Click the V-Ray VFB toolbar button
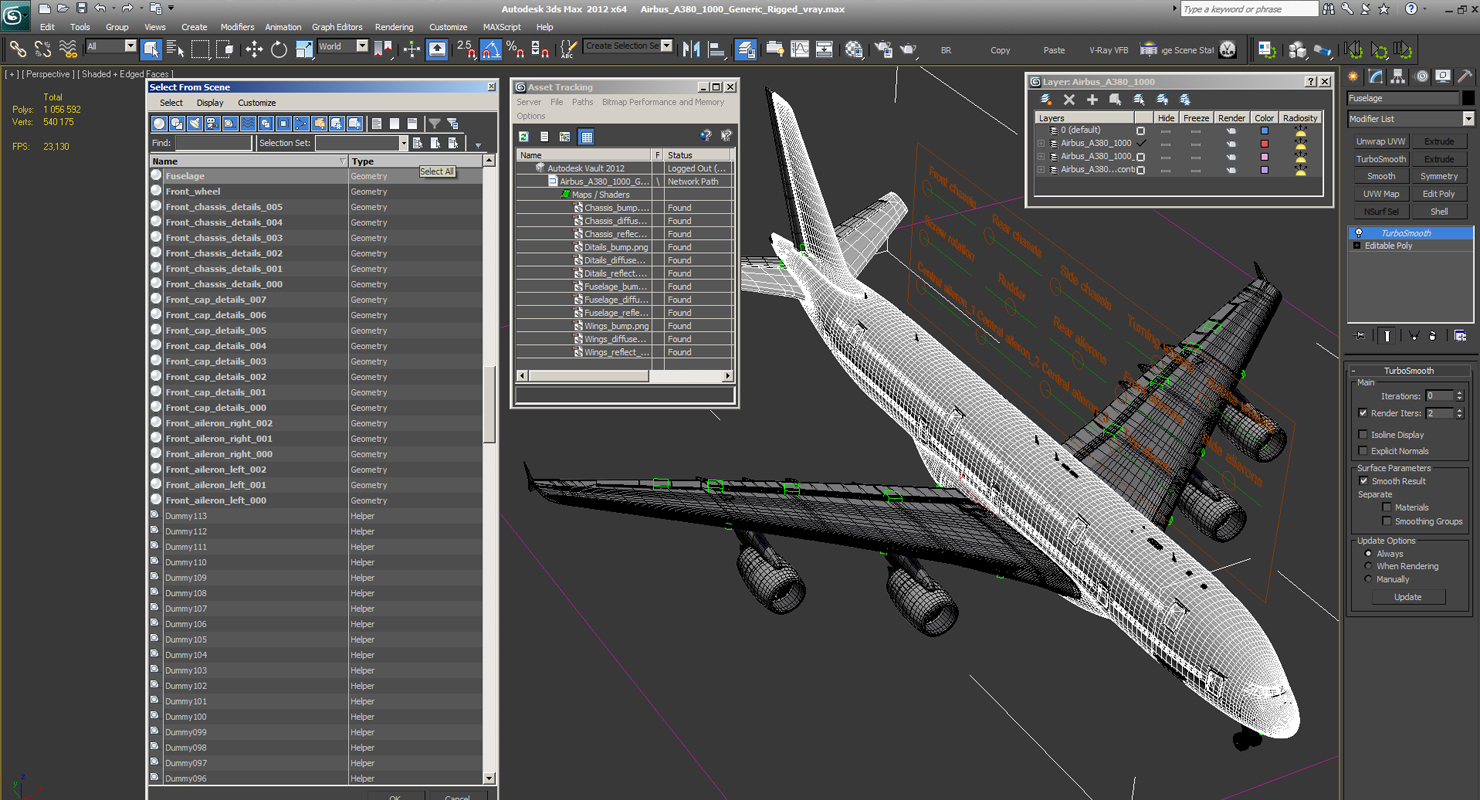Screen dimensions: 1480x800 pos(1108,50)
